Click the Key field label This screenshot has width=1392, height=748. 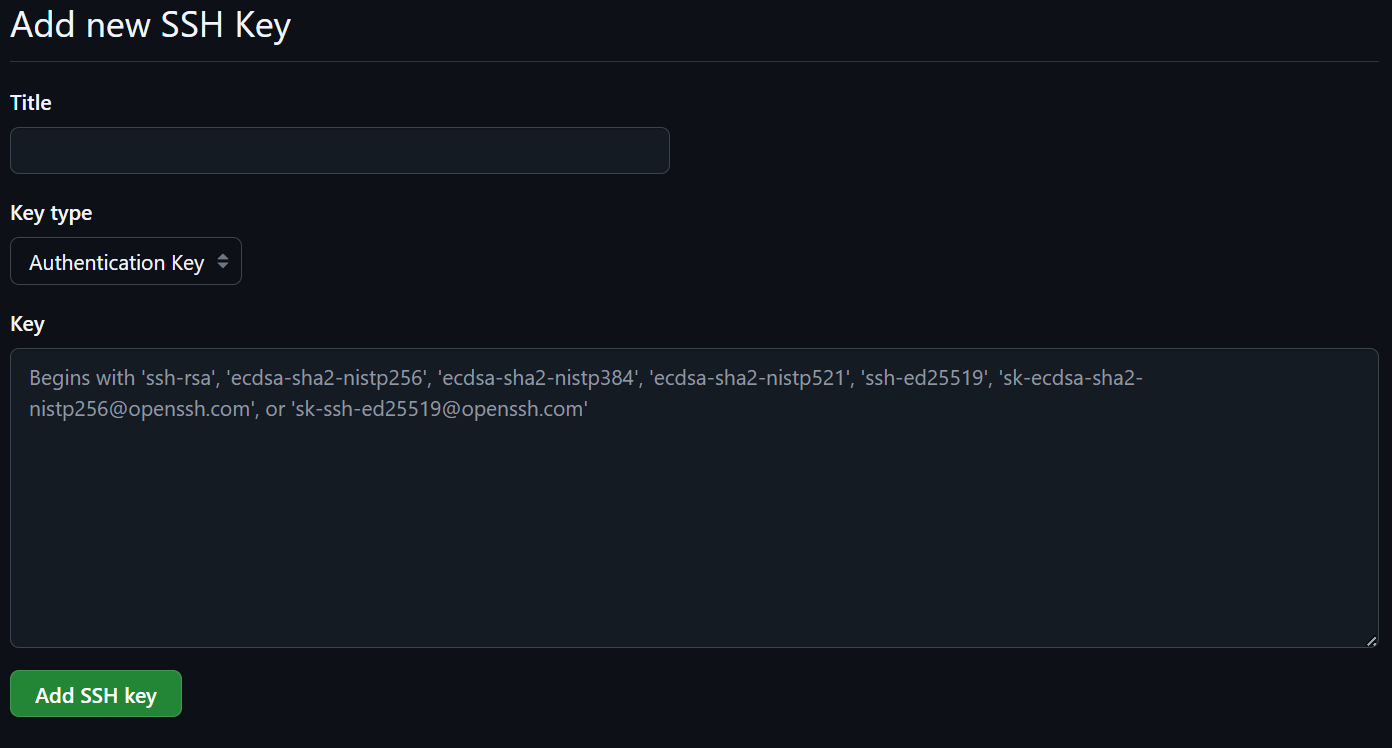click(27, 323)
